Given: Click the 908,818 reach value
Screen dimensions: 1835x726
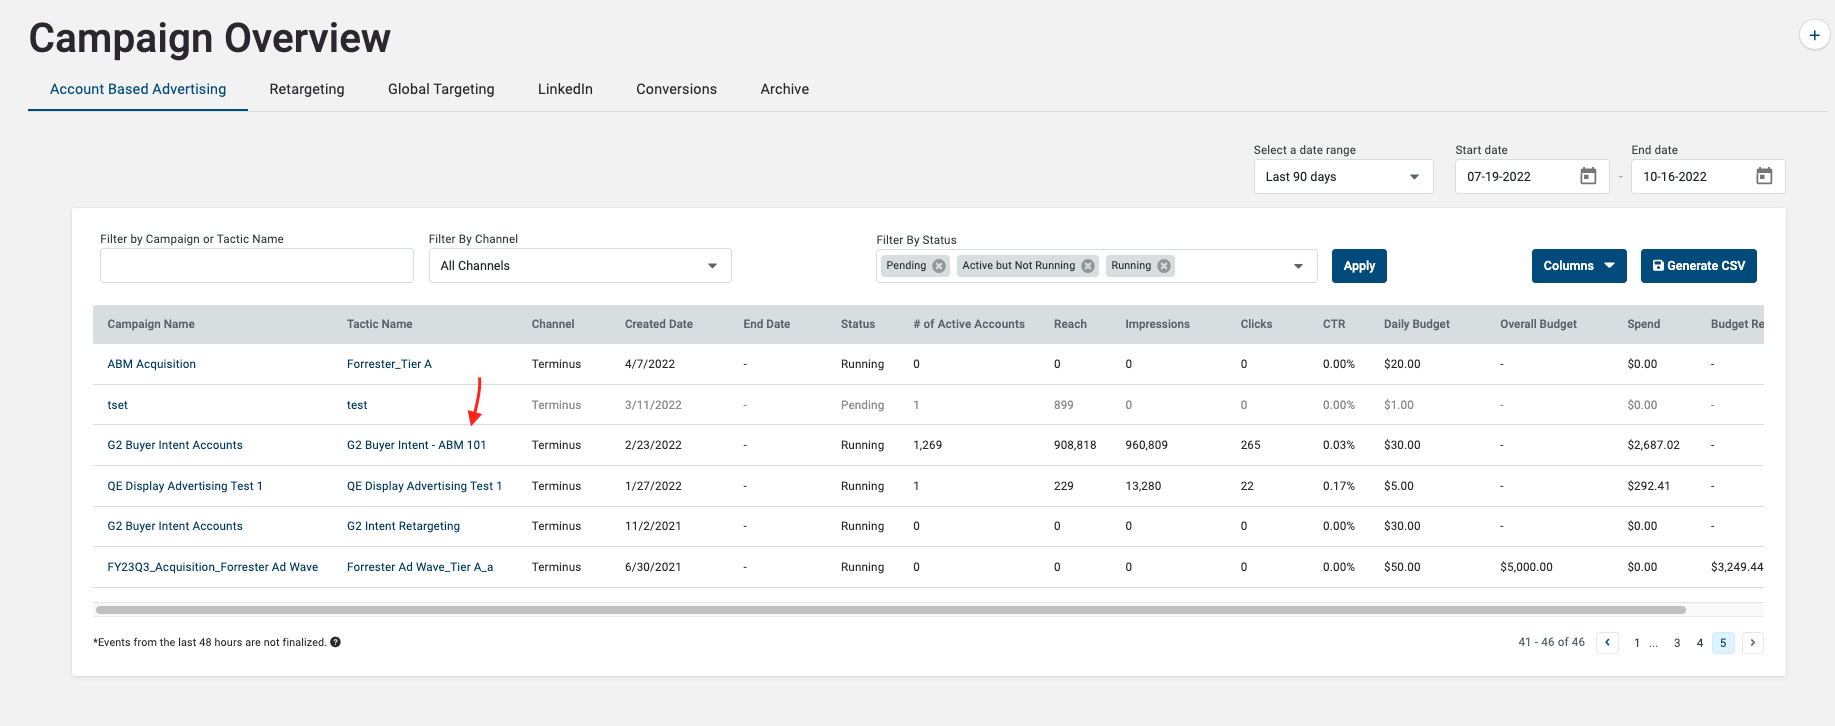Looking at the screenshot, I should (x=1075, y=445).
